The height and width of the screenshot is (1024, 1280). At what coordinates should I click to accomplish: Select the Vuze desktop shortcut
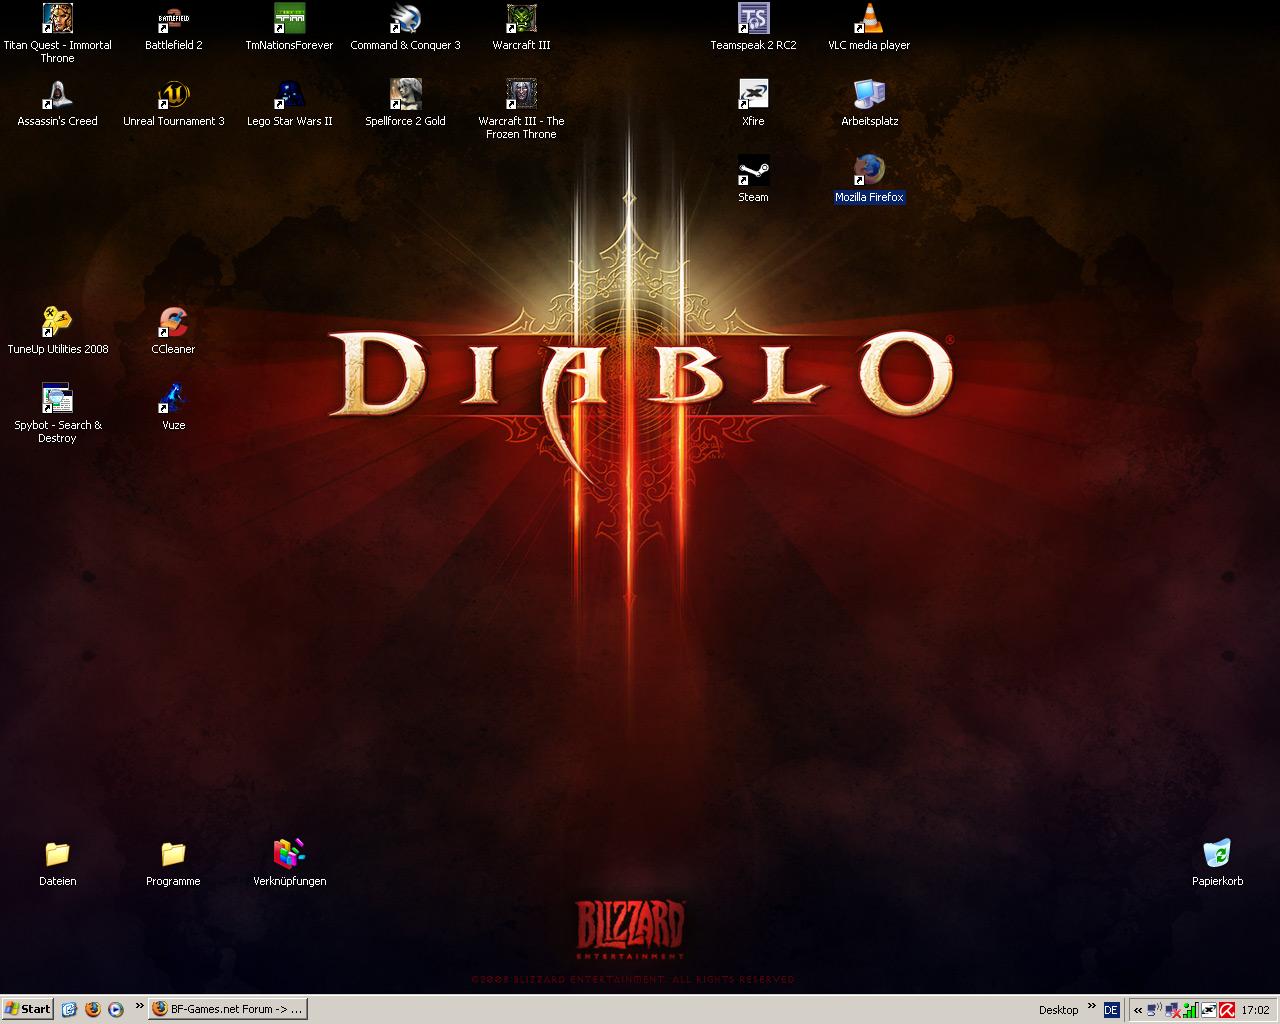(x=173, y=400)
